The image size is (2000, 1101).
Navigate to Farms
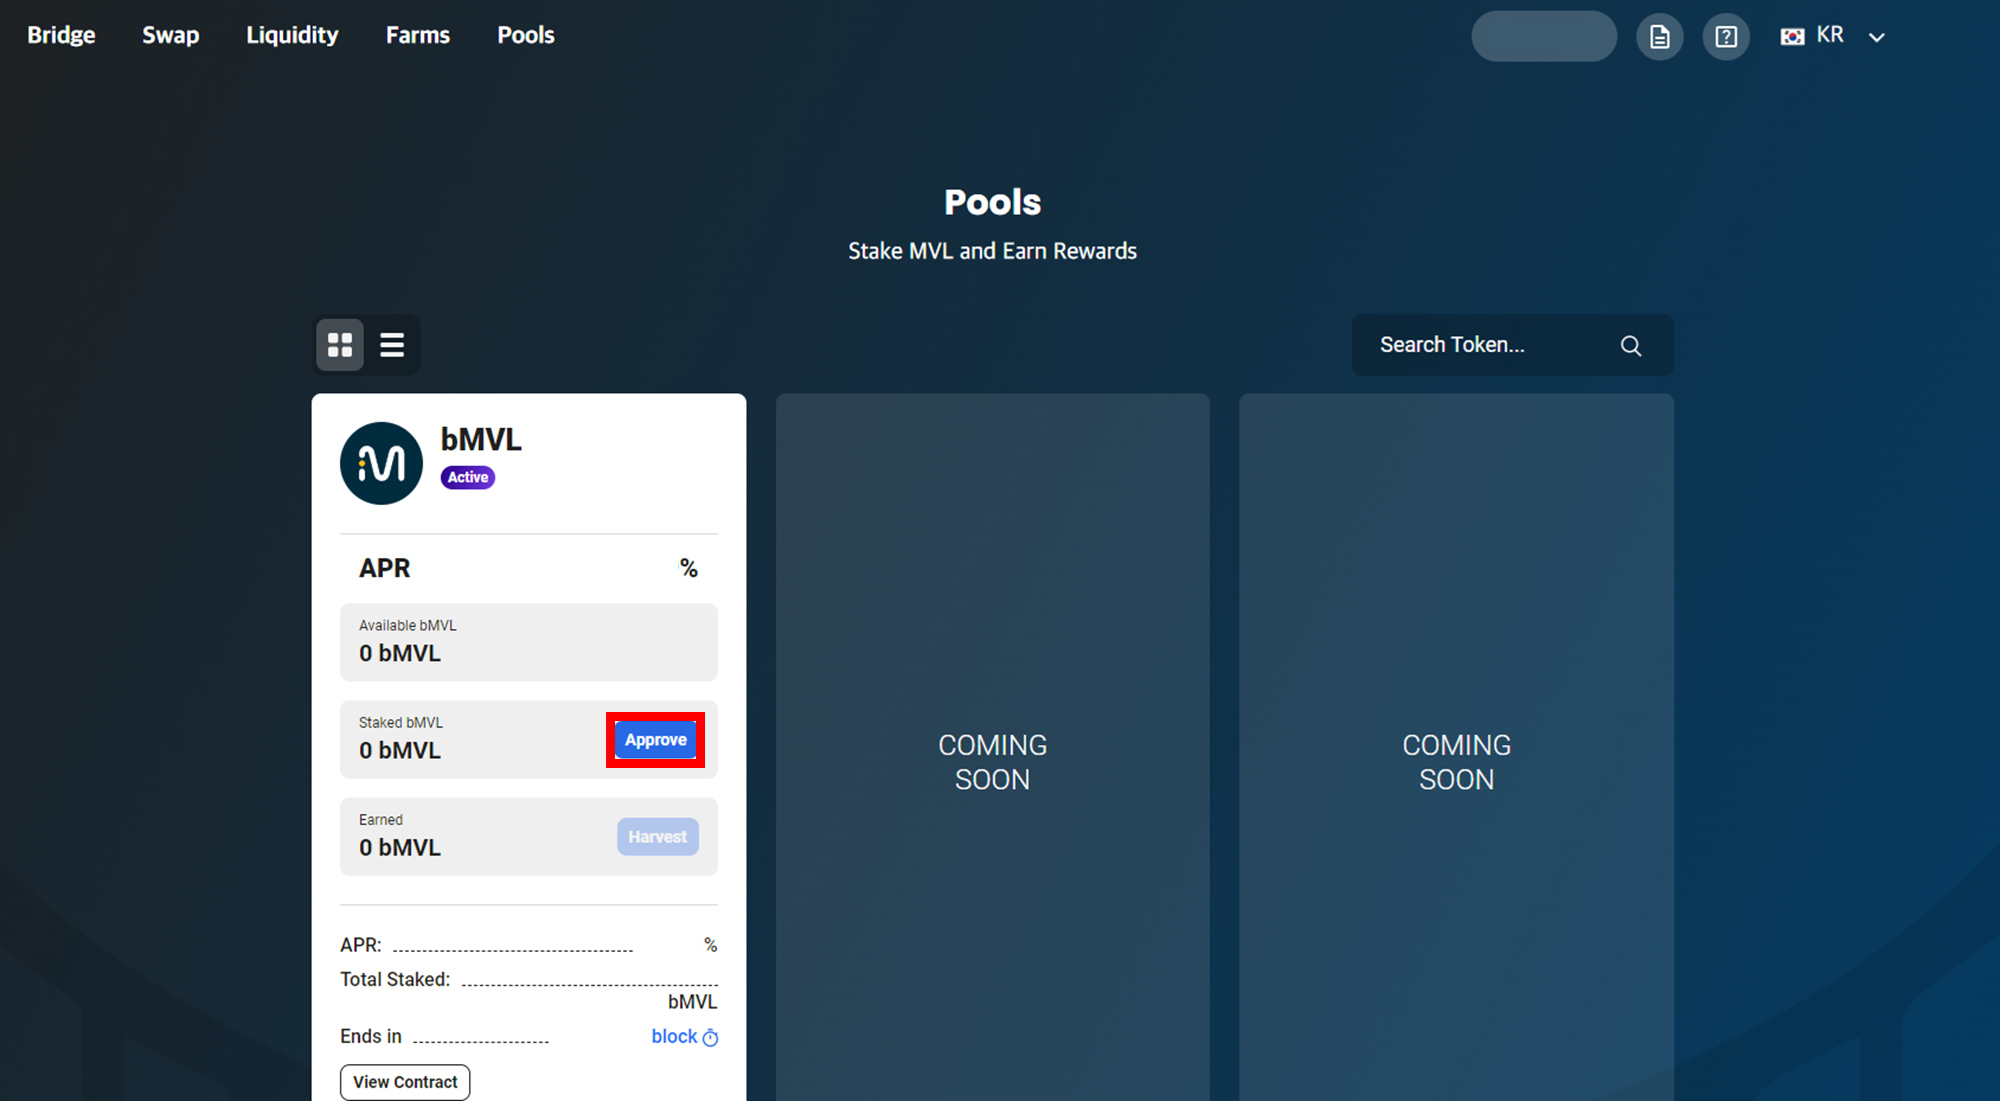(x=418, y=35)
